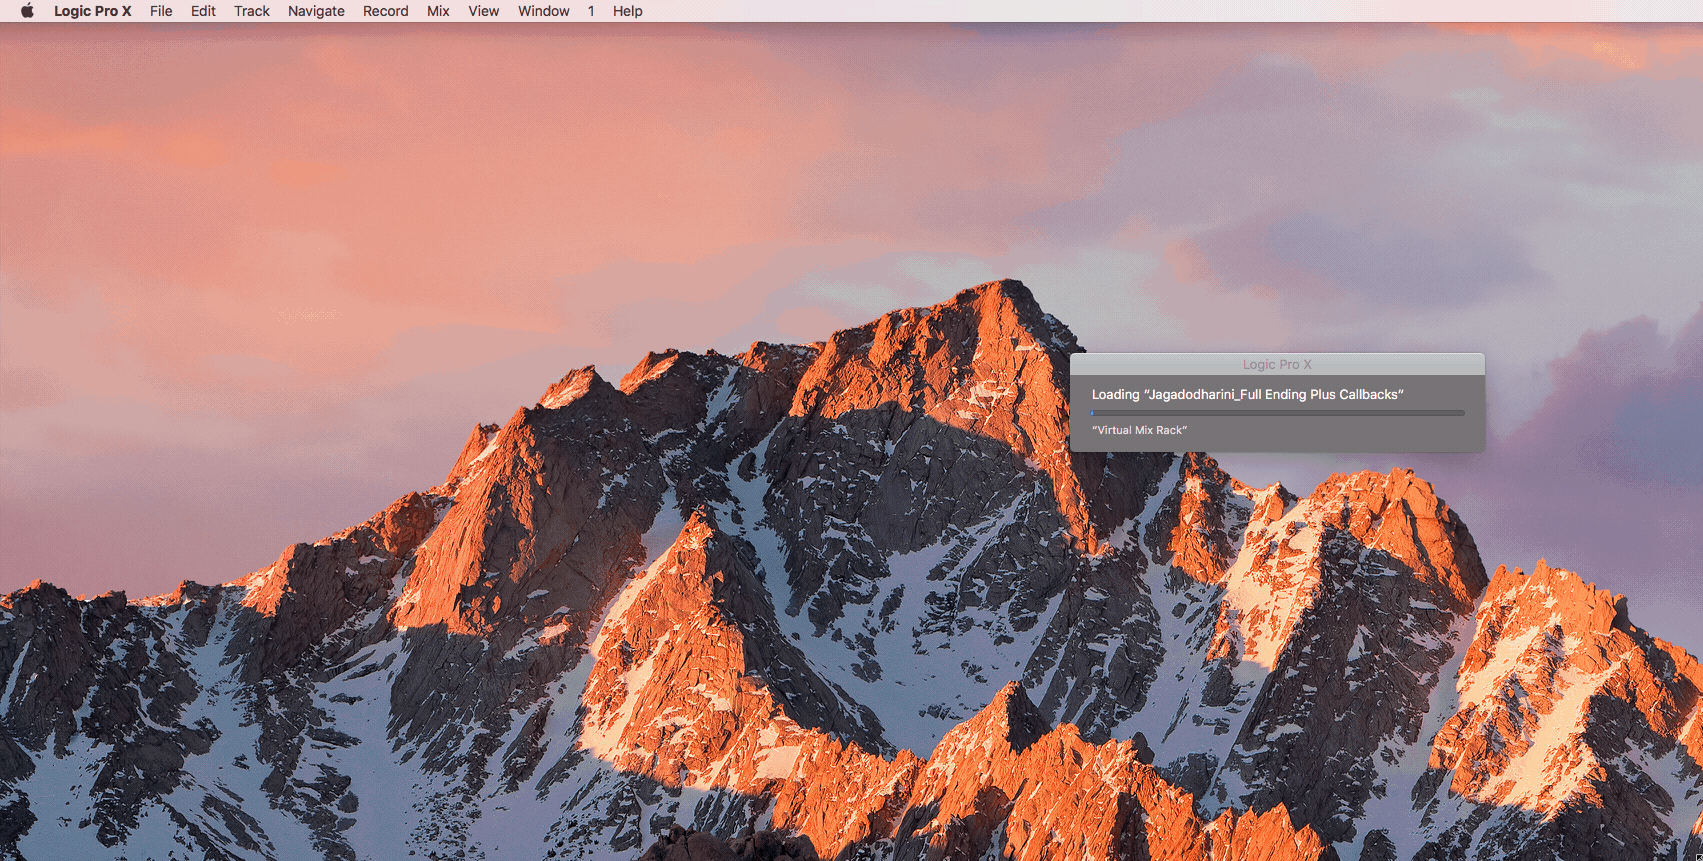The image size is (1703, 861).
Task: Open the Apple menu
Action: (27, 11)
